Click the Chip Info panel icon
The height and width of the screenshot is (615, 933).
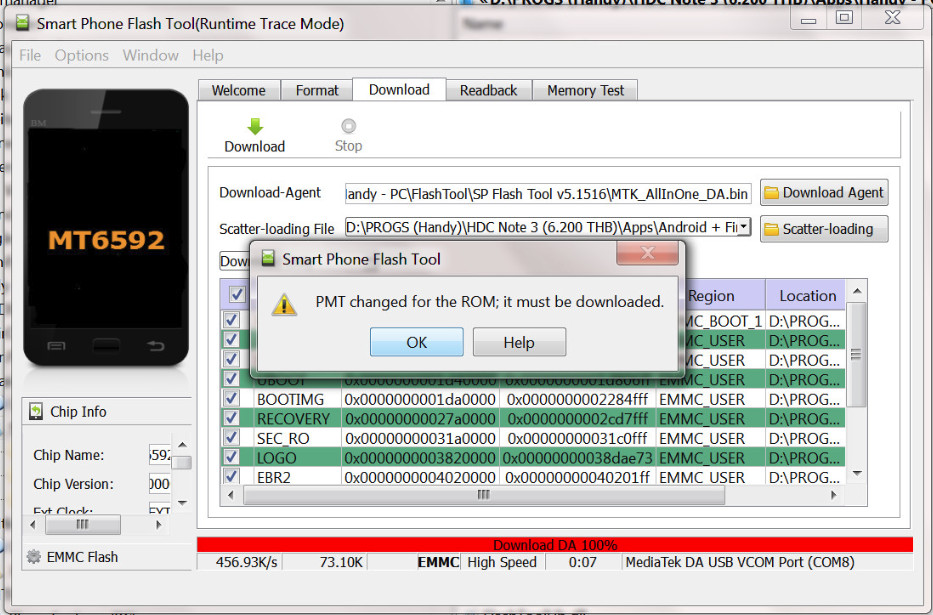(x=37, y=412)
